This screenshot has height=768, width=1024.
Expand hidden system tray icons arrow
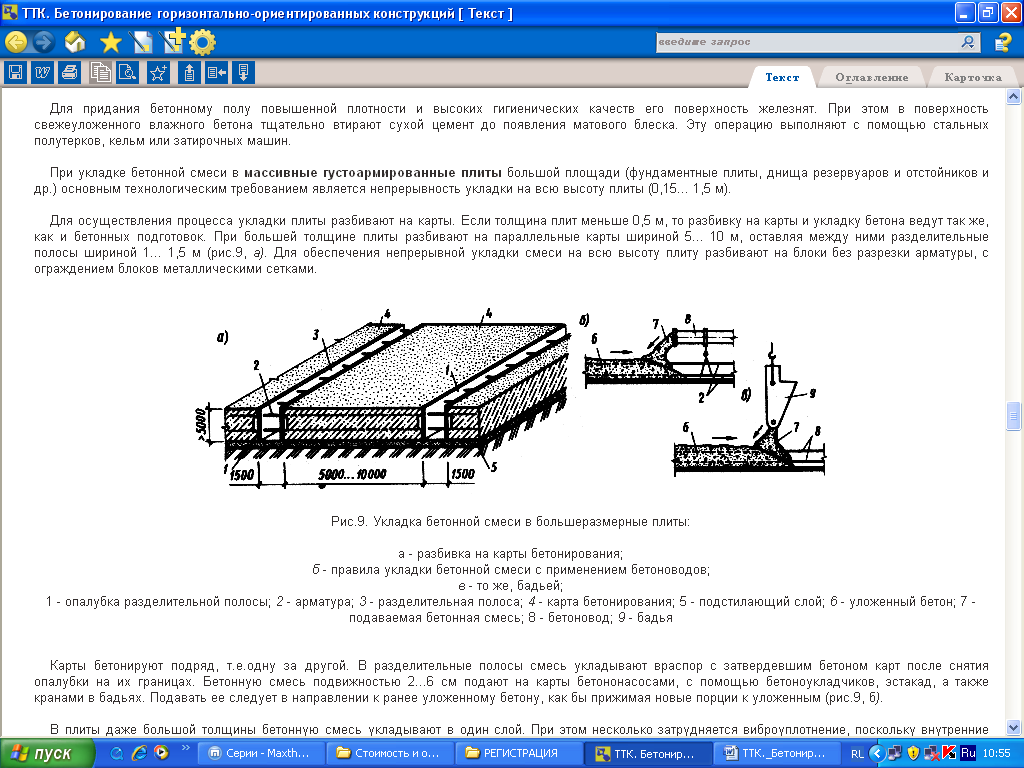click(876, 753)
